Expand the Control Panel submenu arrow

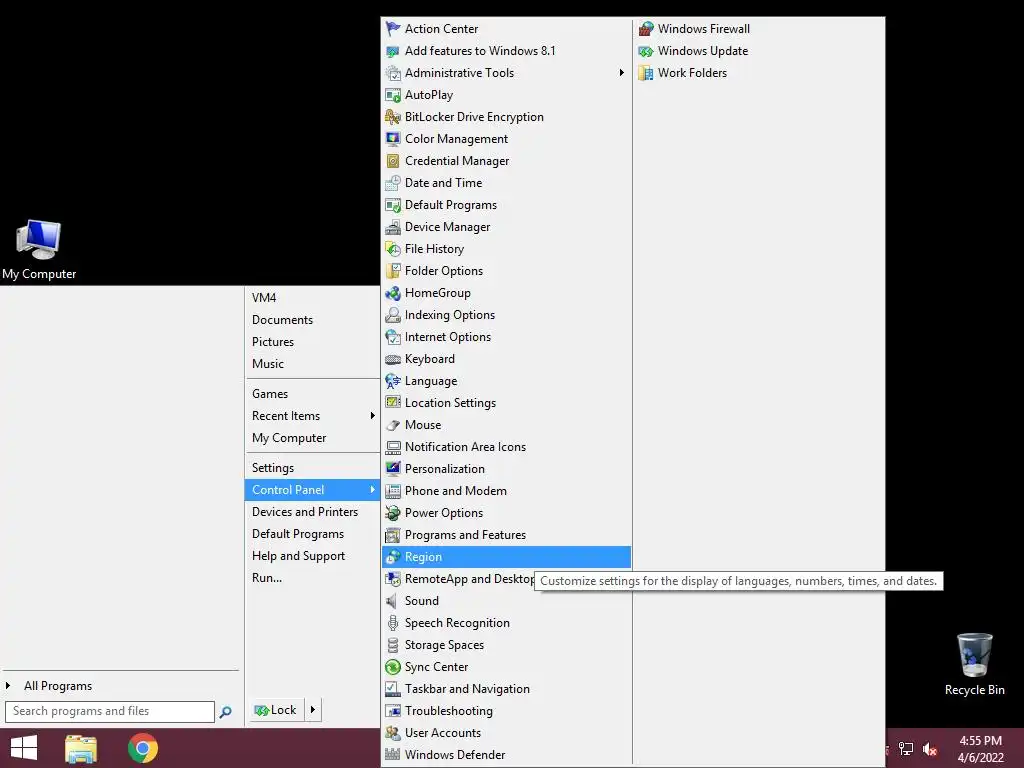pyautogui.click(x=372, y=490)
